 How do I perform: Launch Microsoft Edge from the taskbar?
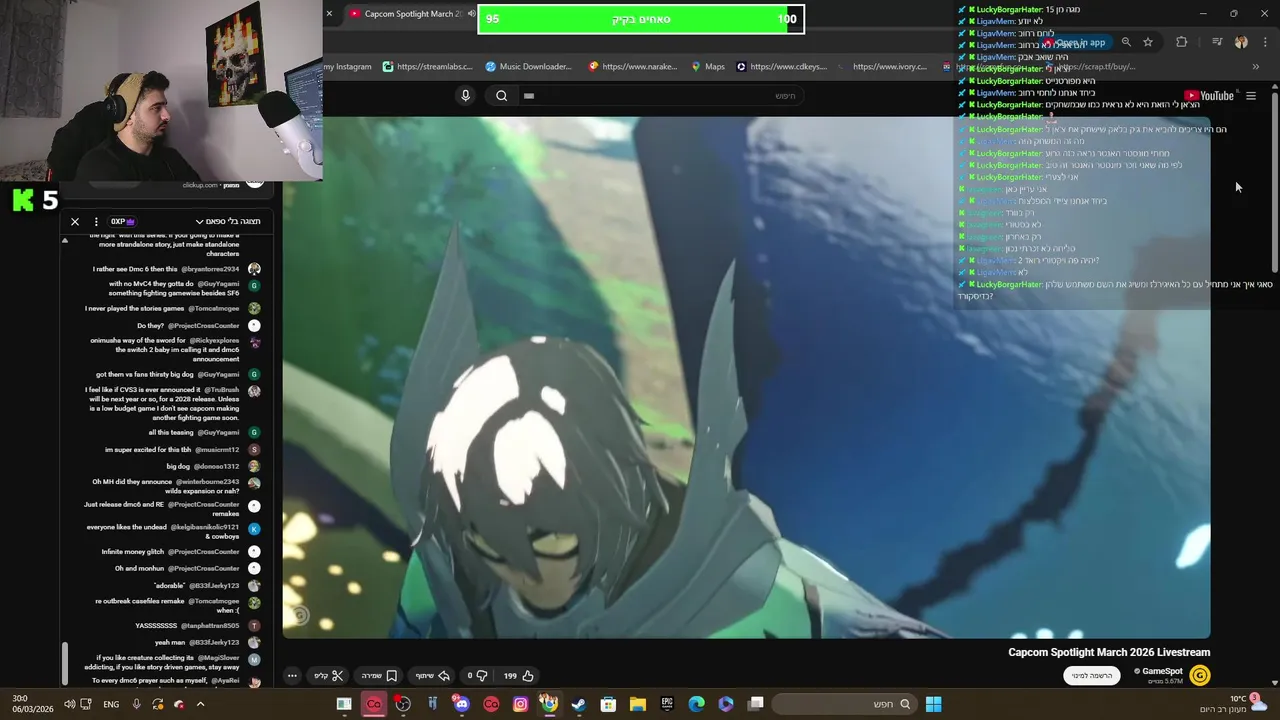pos(696,704)
